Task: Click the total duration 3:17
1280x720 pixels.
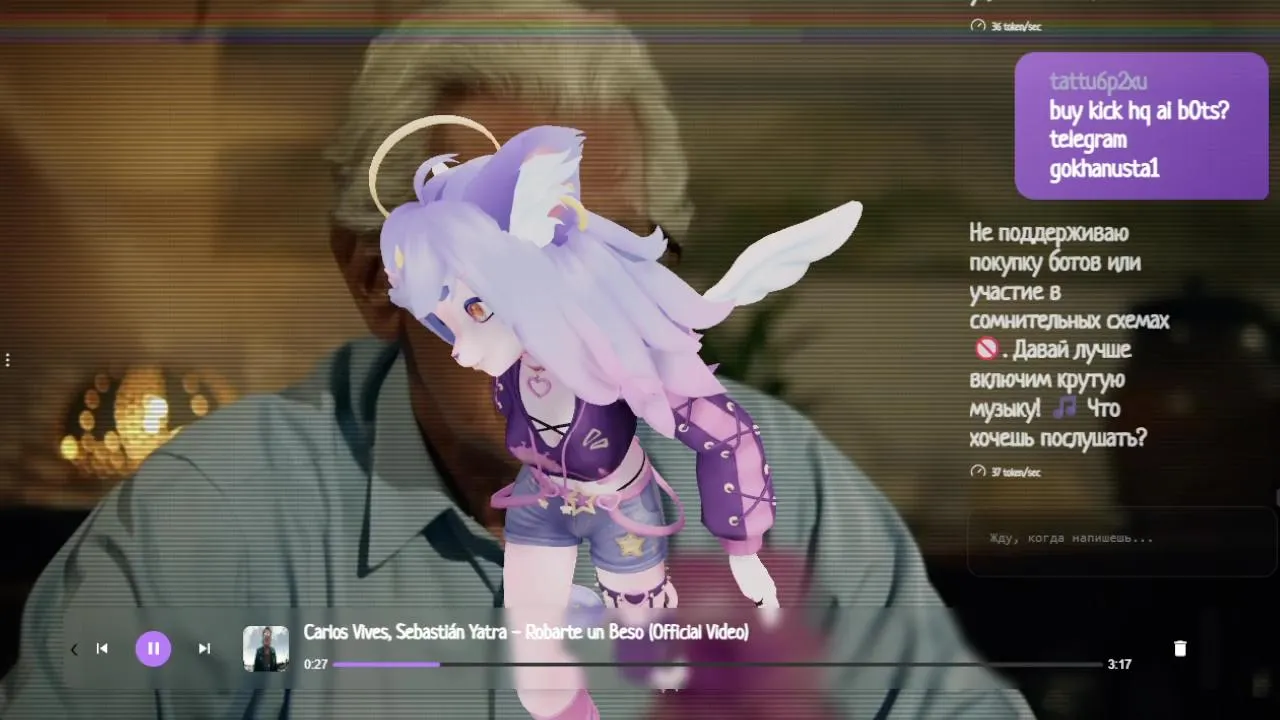Action: pyautogui.click(x=1119, y=664)
